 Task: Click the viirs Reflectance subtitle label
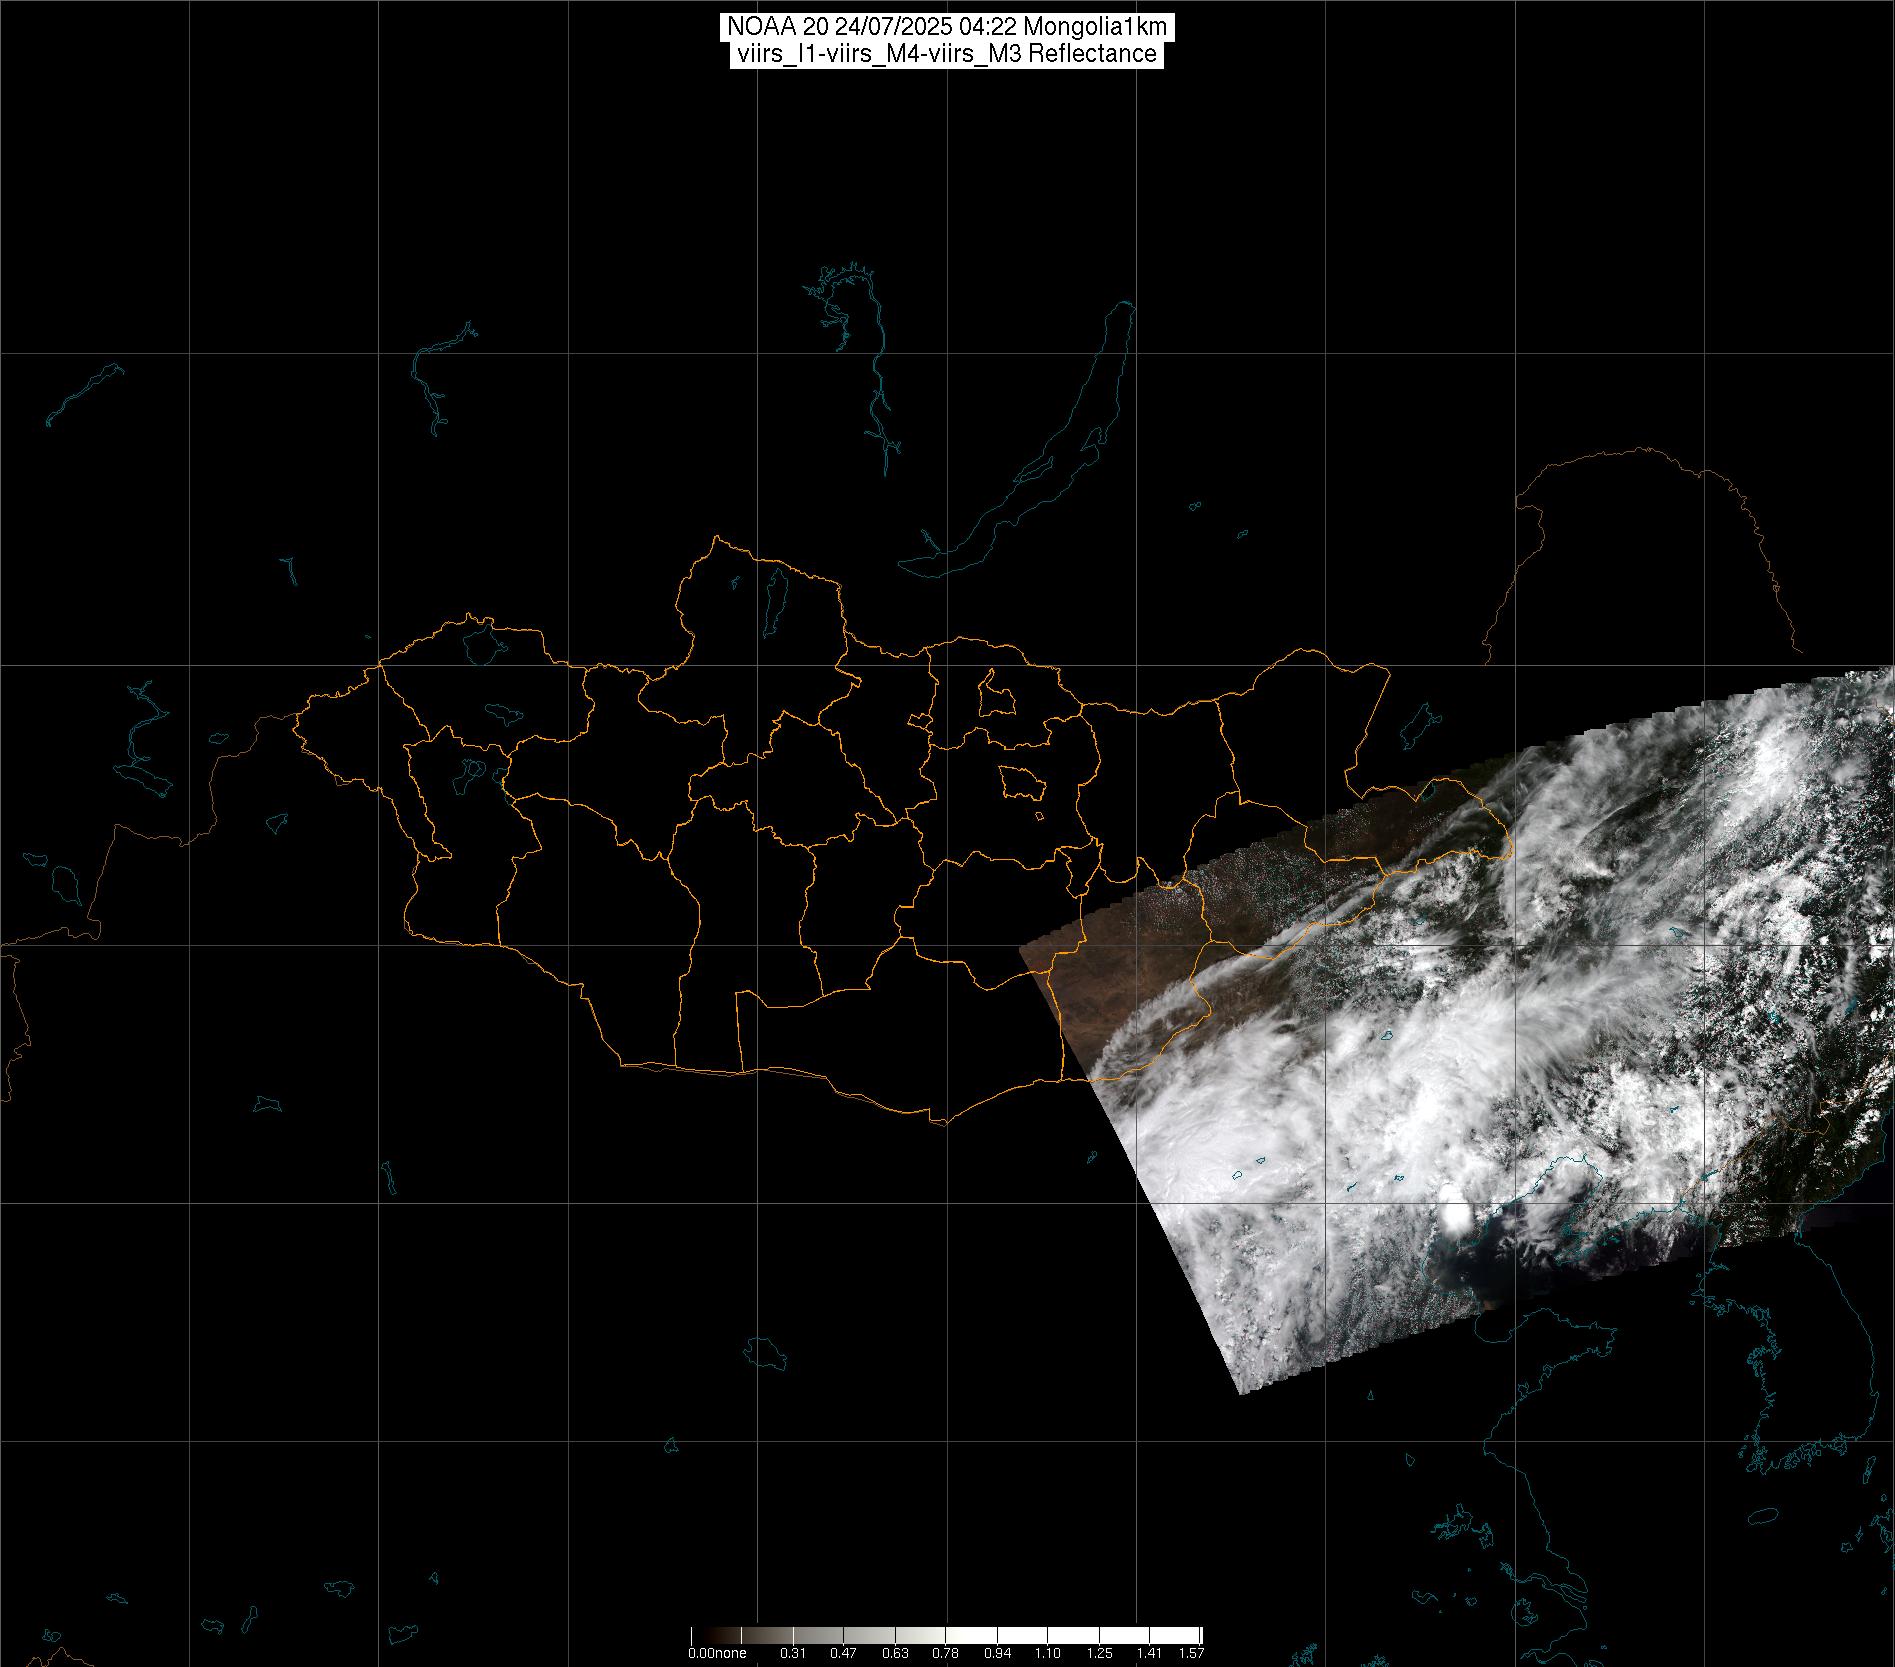point(946,54)
